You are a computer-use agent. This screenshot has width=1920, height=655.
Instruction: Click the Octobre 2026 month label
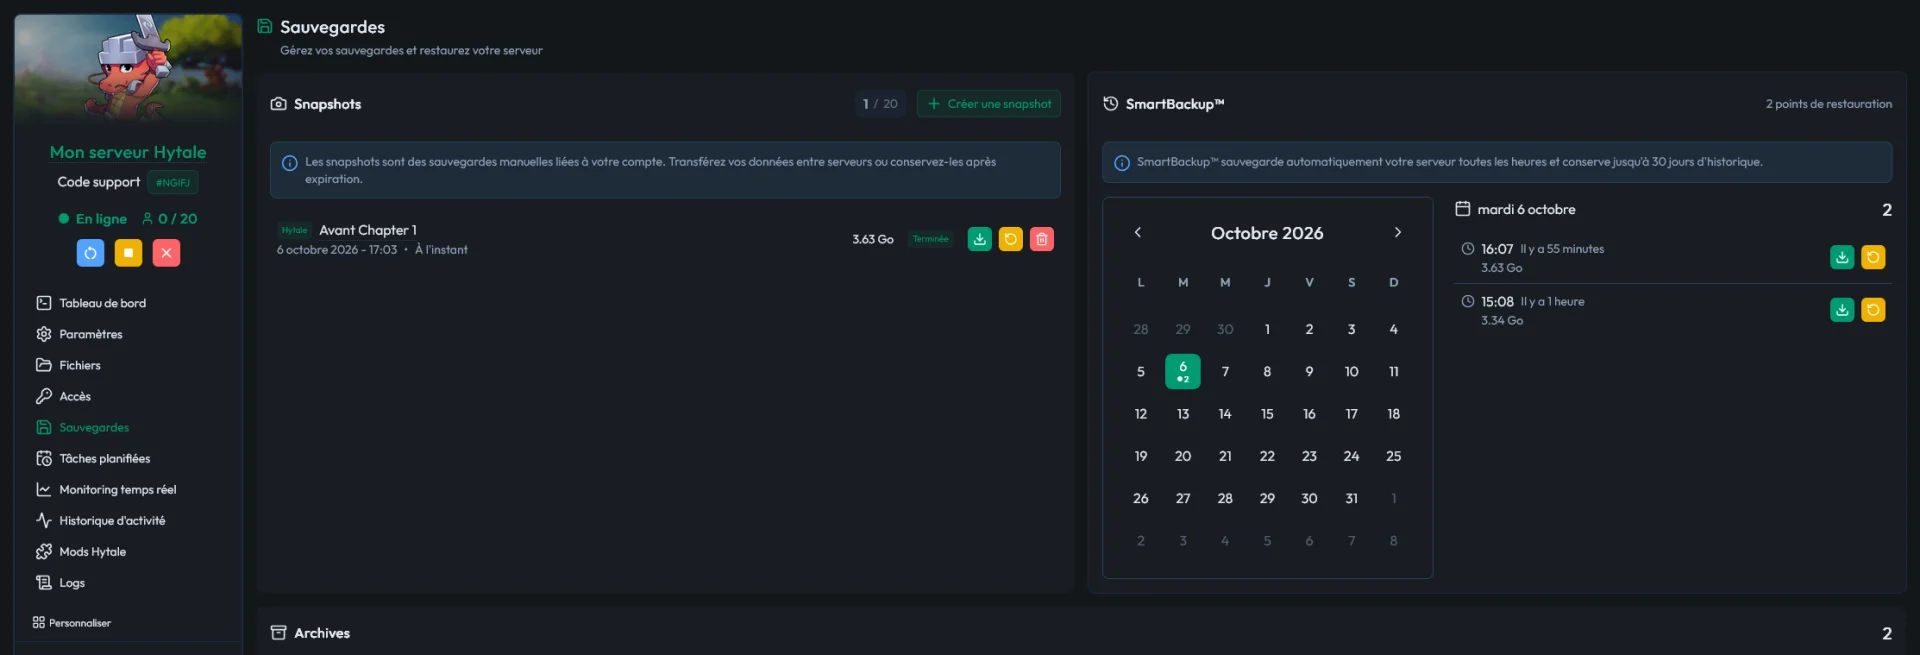(1267, 233)
